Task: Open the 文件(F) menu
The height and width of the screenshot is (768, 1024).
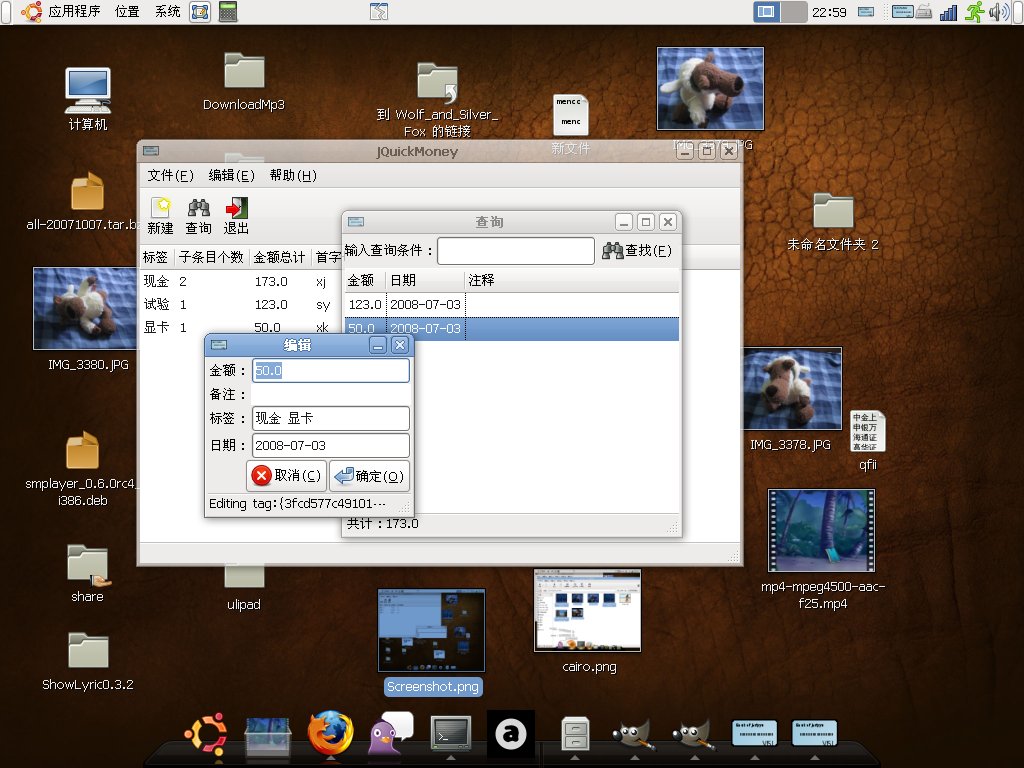Action: coord(170,176)
